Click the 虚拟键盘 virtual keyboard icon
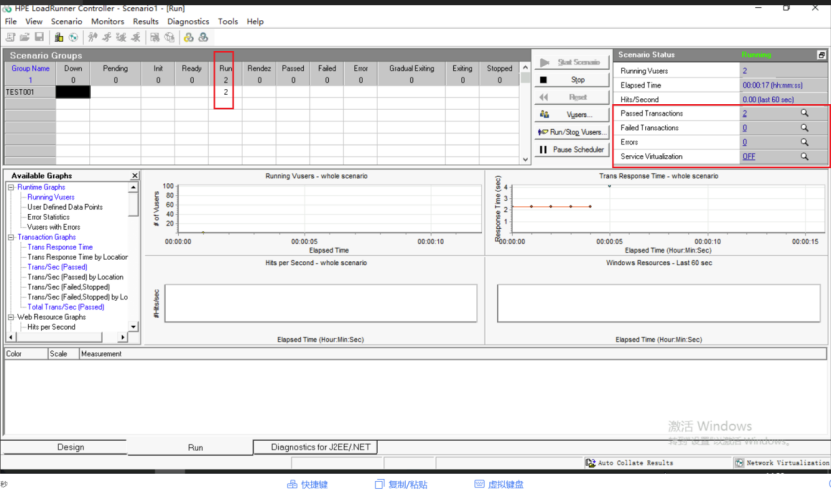 [x=479, y=484]
